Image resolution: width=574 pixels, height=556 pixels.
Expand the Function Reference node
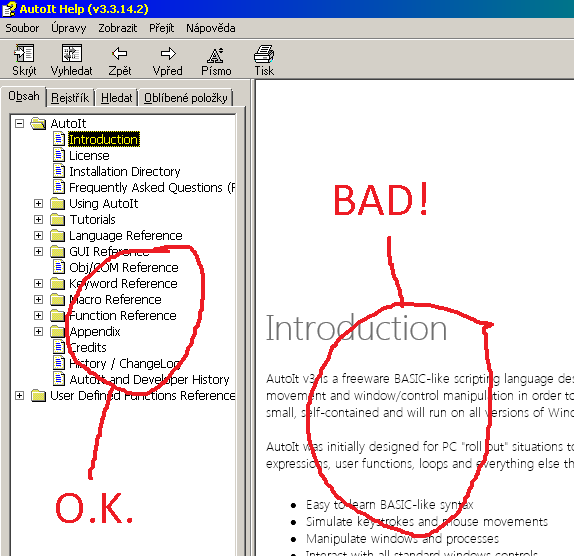[38, 316]
